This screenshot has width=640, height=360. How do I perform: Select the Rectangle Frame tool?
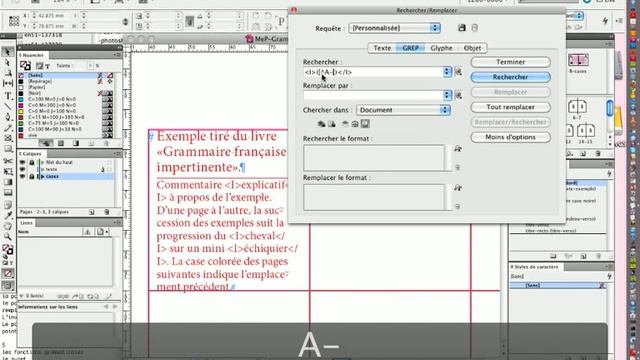[x=7, y=139]
